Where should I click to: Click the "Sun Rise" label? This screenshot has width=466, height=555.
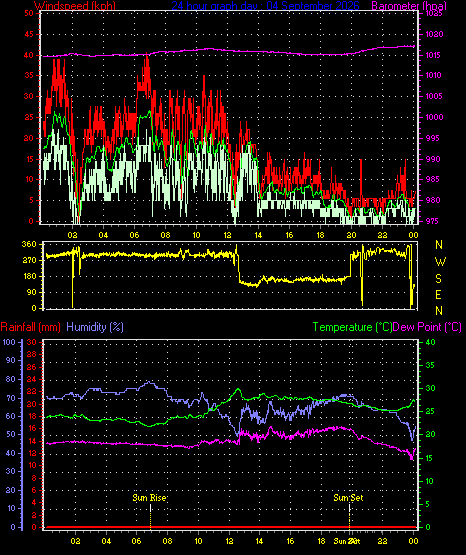point(149,498)
